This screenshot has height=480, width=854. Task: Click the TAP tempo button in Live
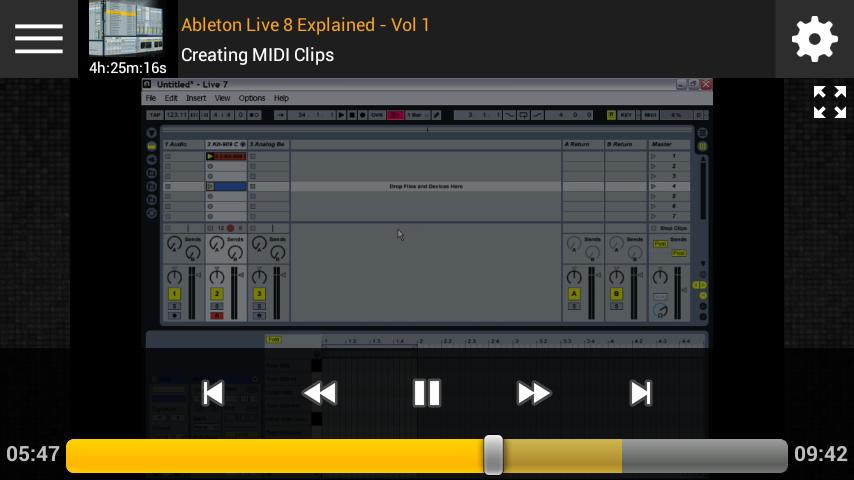click(155, 115)
